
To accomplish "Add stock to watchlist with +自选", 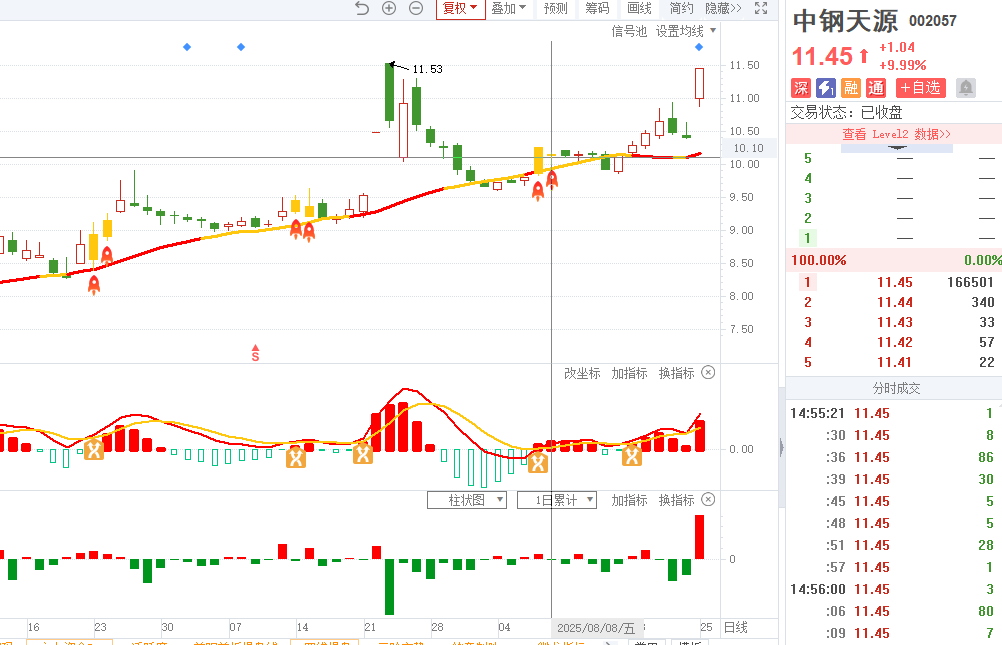I will coord(921,88).
